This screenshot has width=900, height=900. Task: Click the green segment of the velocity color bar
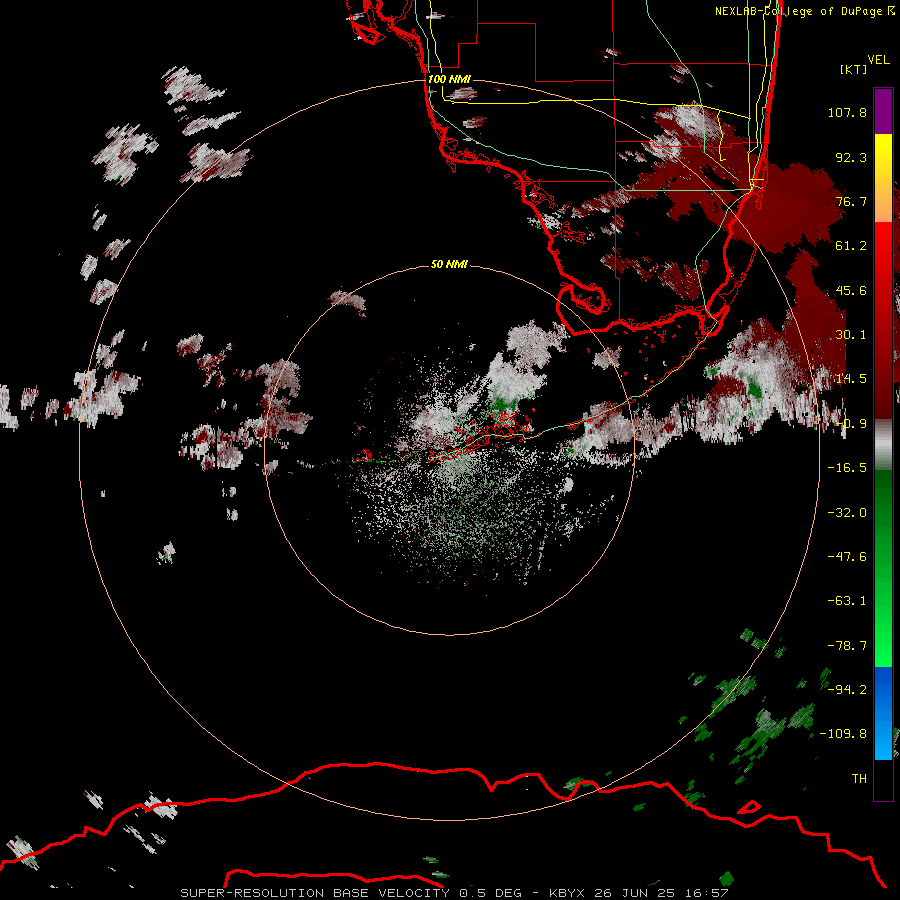click(883, 568)
